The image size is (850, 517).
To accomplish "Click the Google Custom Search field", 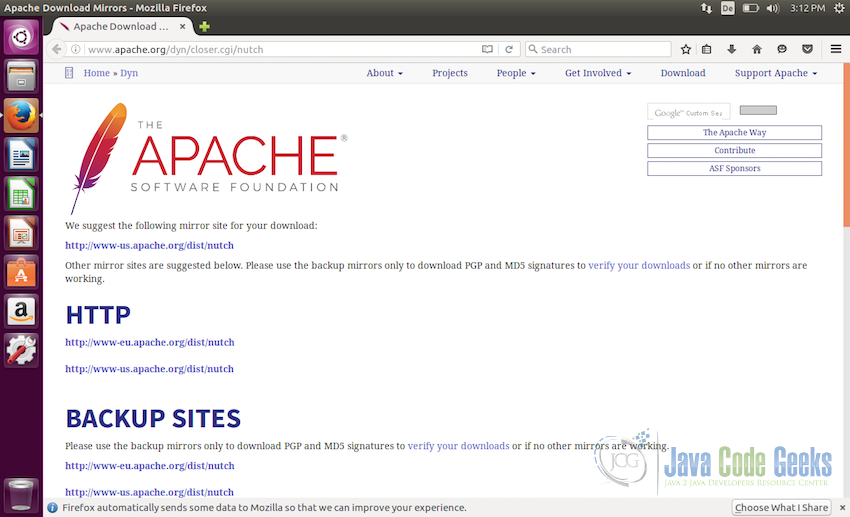I will tap(688, 112).
